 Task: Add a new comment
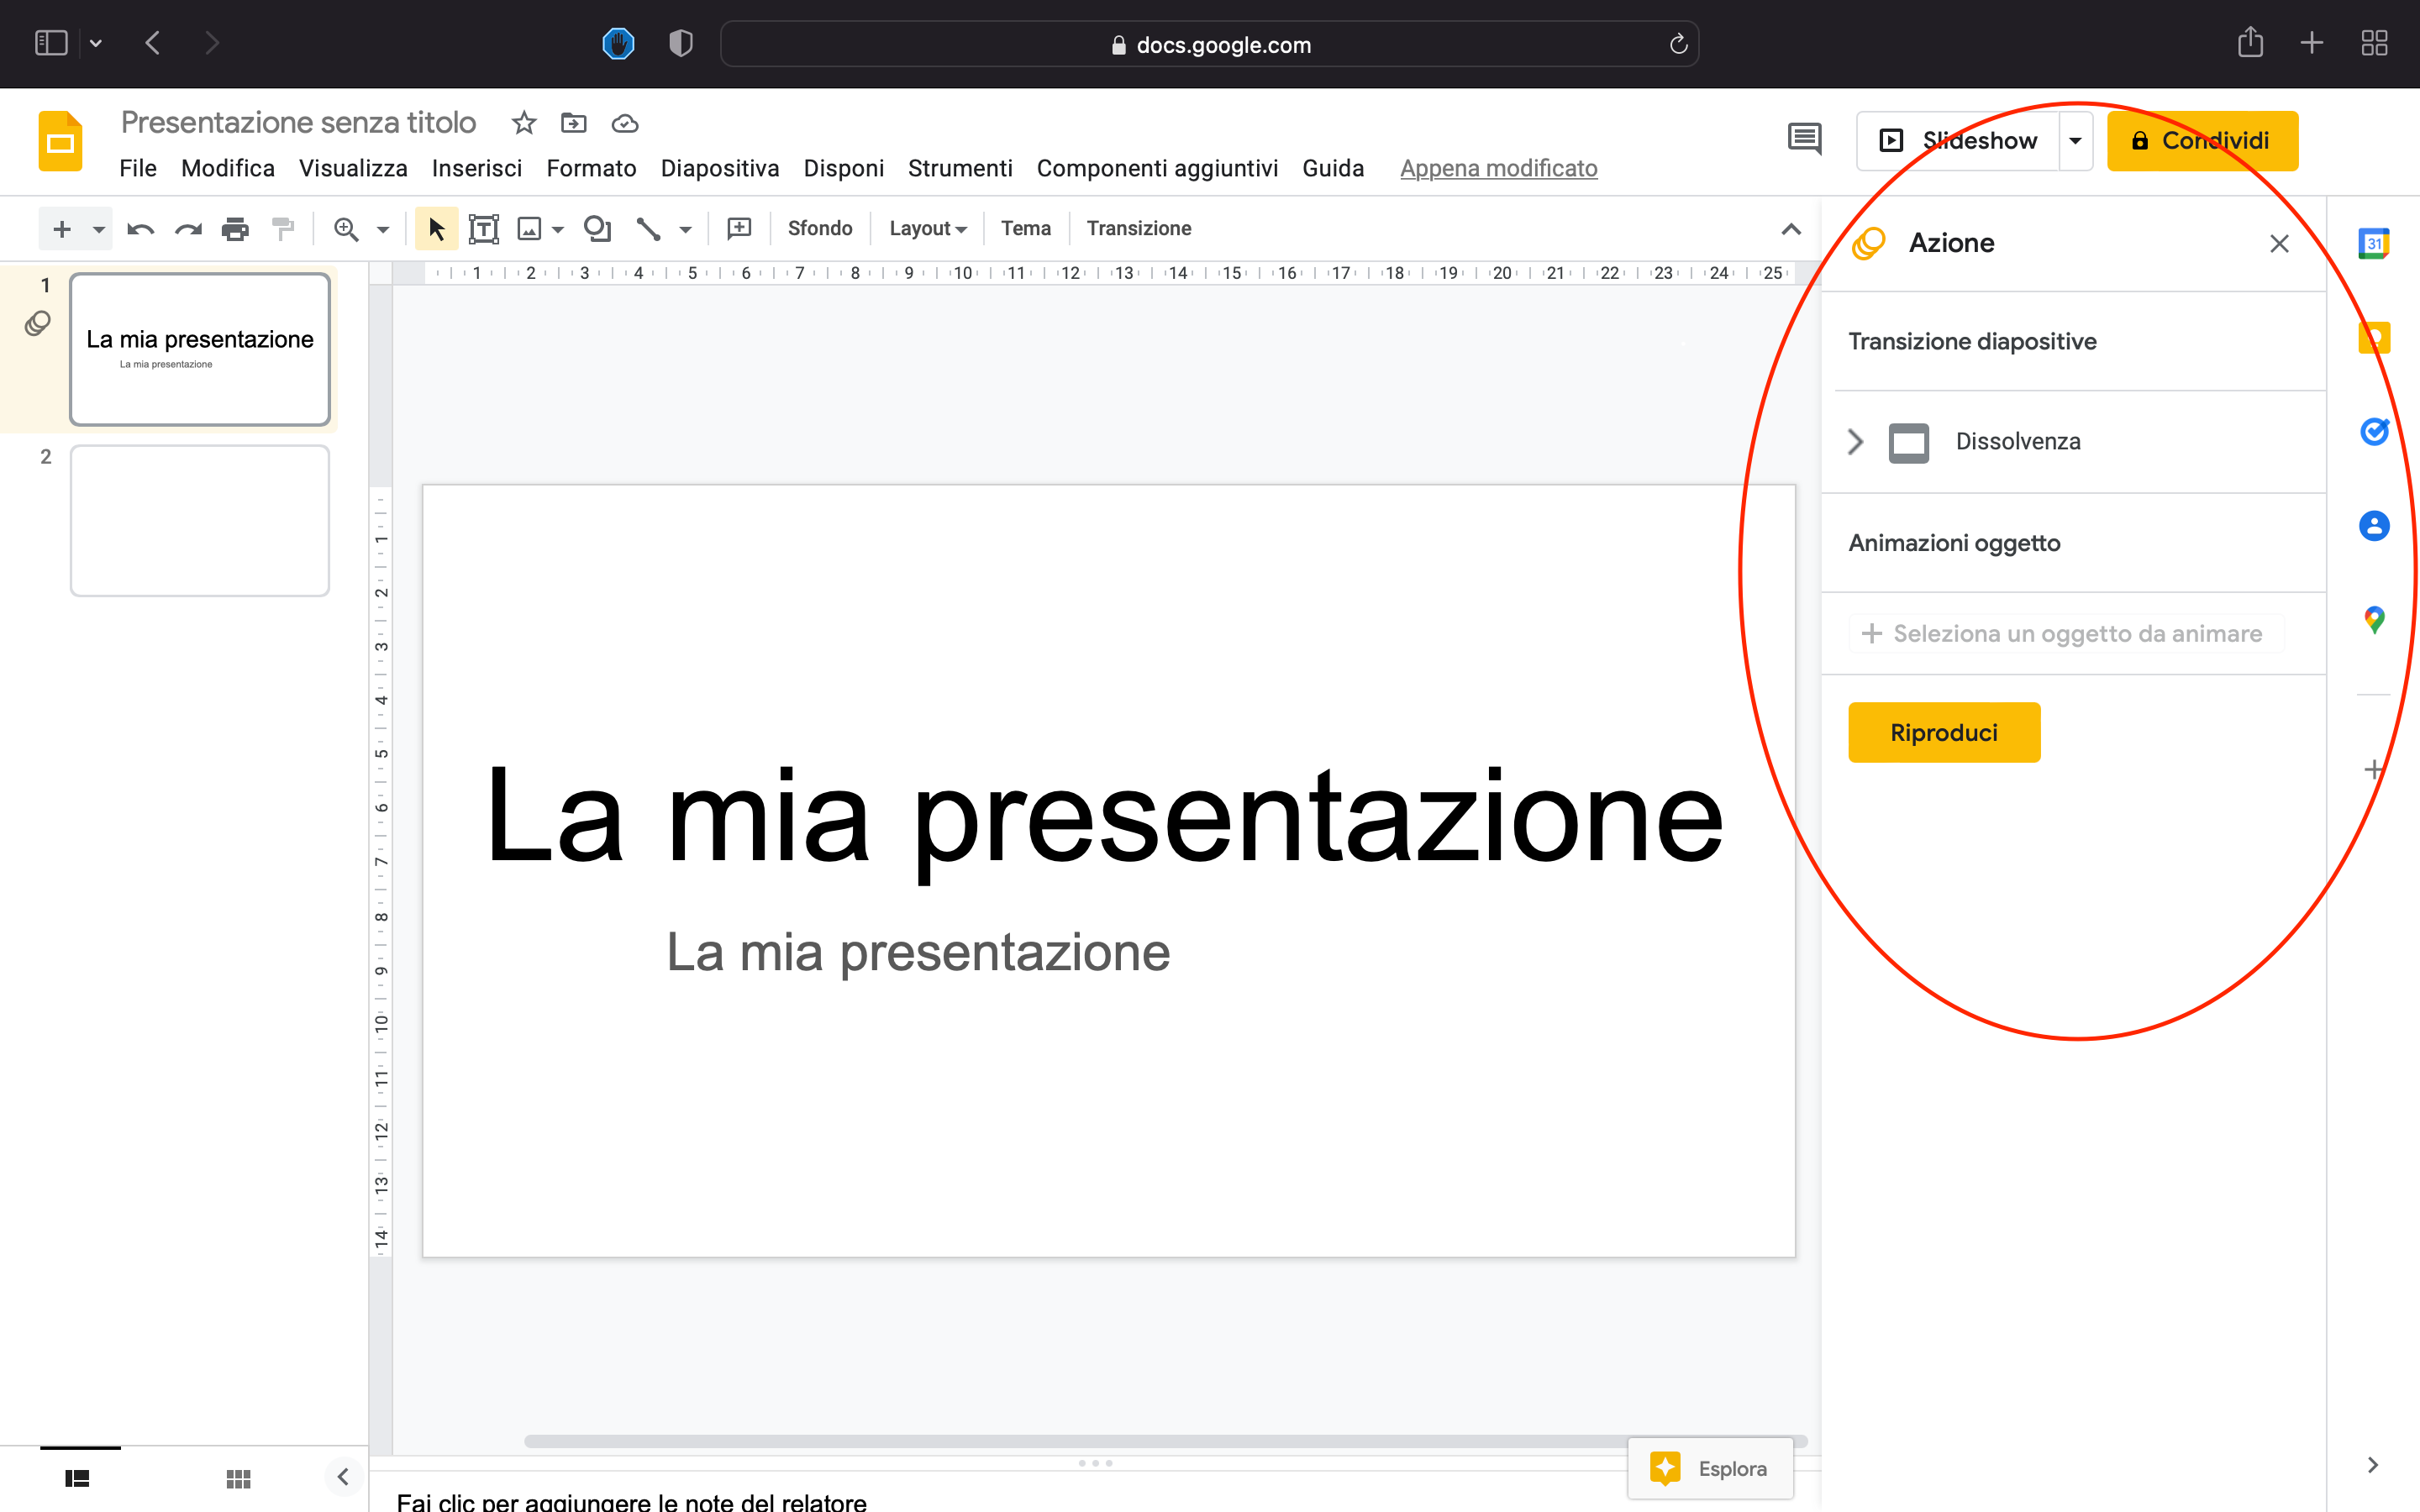tap(739, 228)
